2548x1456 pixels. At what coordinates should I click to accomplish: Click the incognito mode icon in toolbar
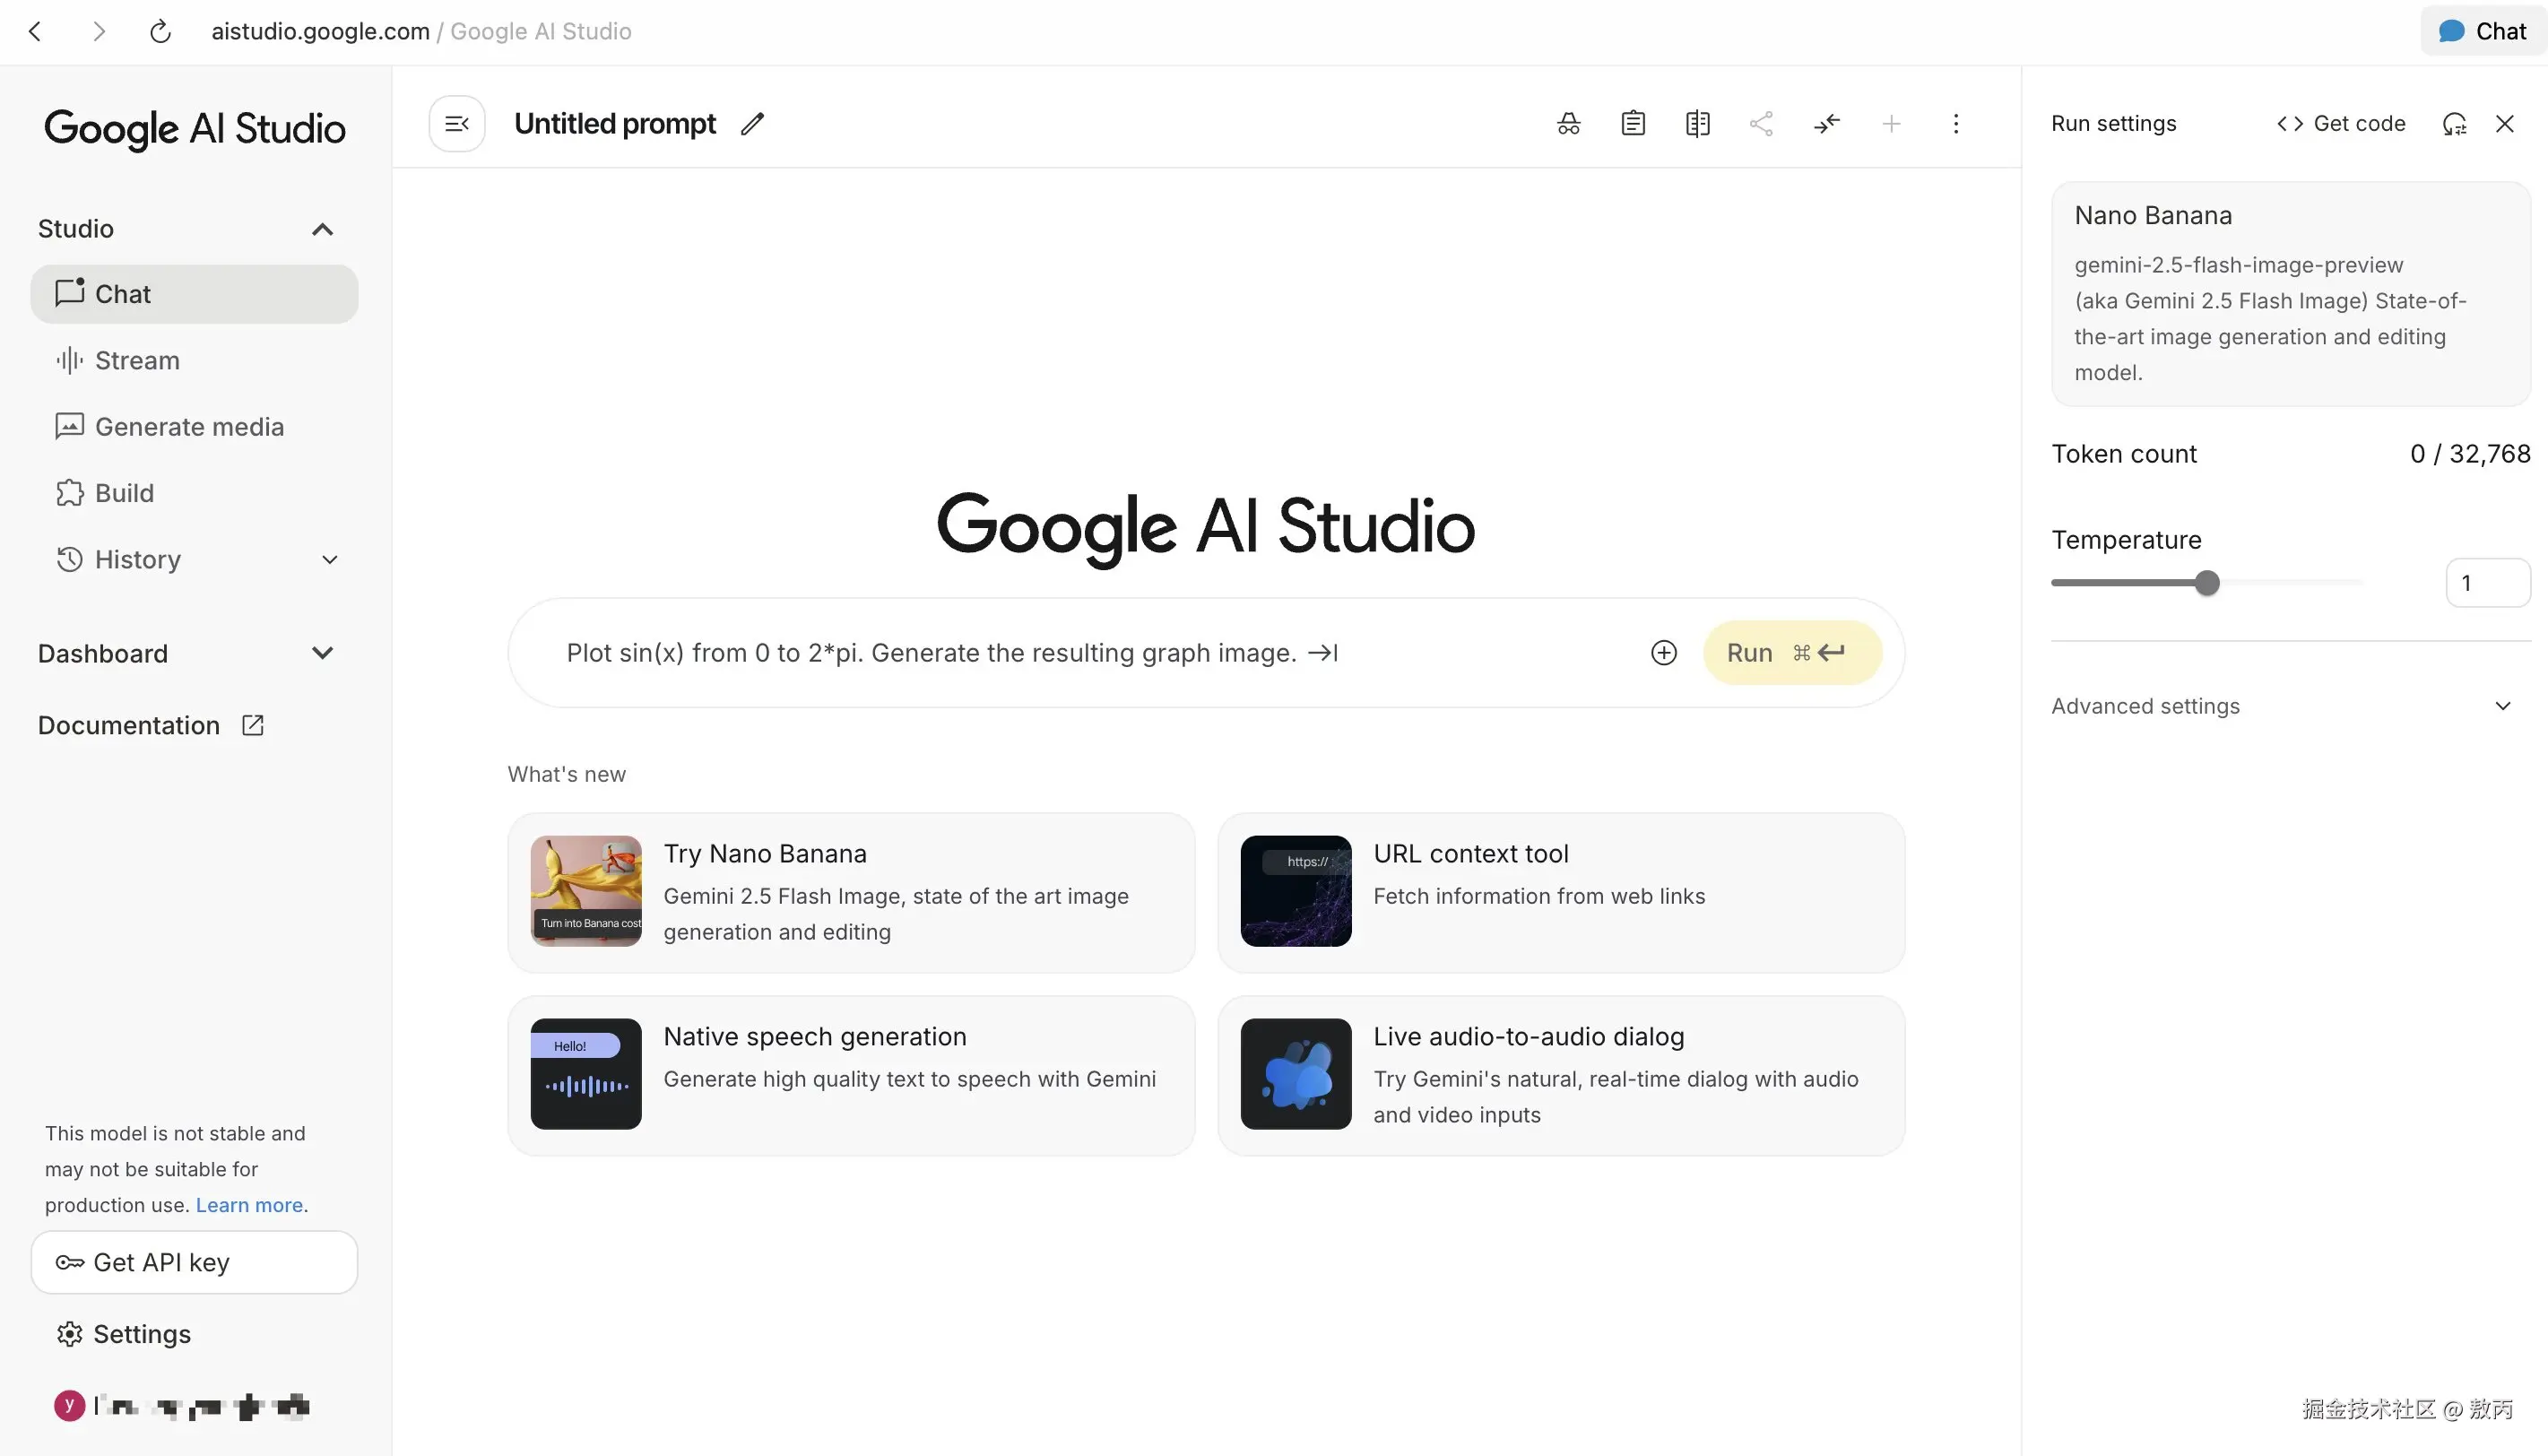(x=1568, y=124)
